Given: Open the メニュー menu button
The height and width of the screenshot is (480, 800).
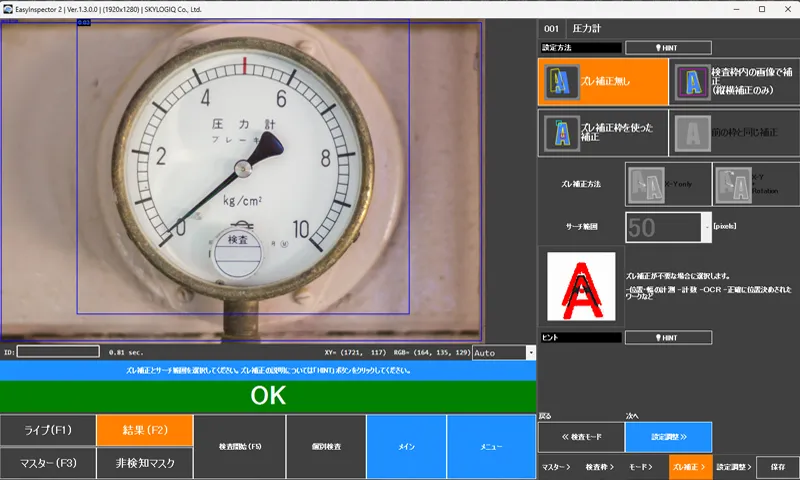Looking at the screenshot, I should coord(491,446).
